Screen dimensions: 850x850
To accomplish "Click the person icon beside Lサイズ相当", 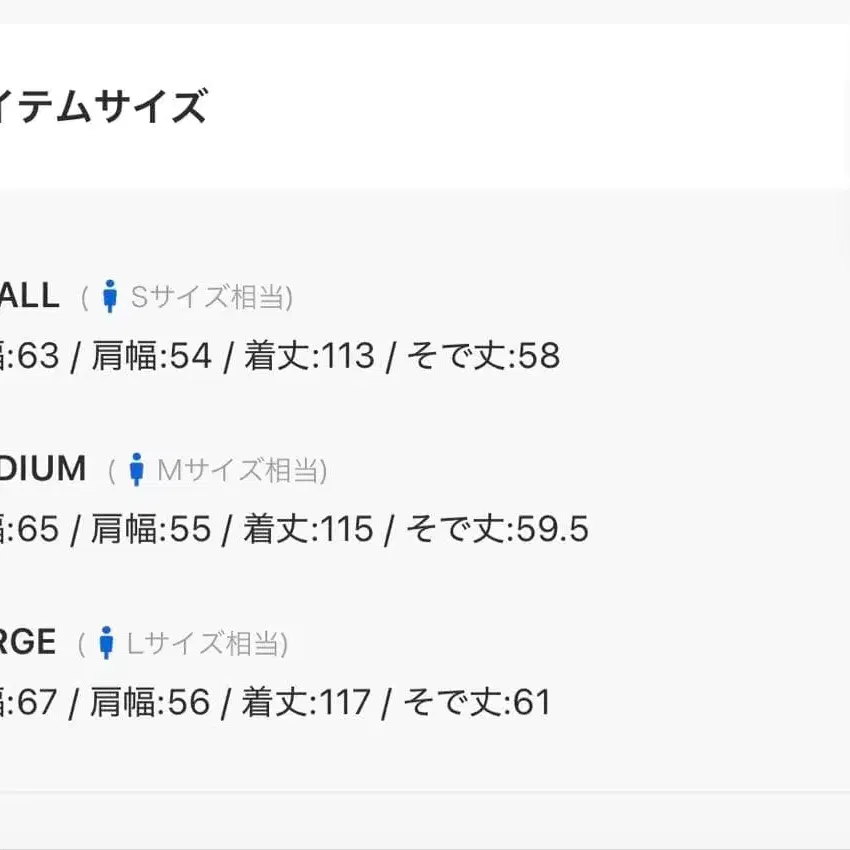I will pos(106,643).
